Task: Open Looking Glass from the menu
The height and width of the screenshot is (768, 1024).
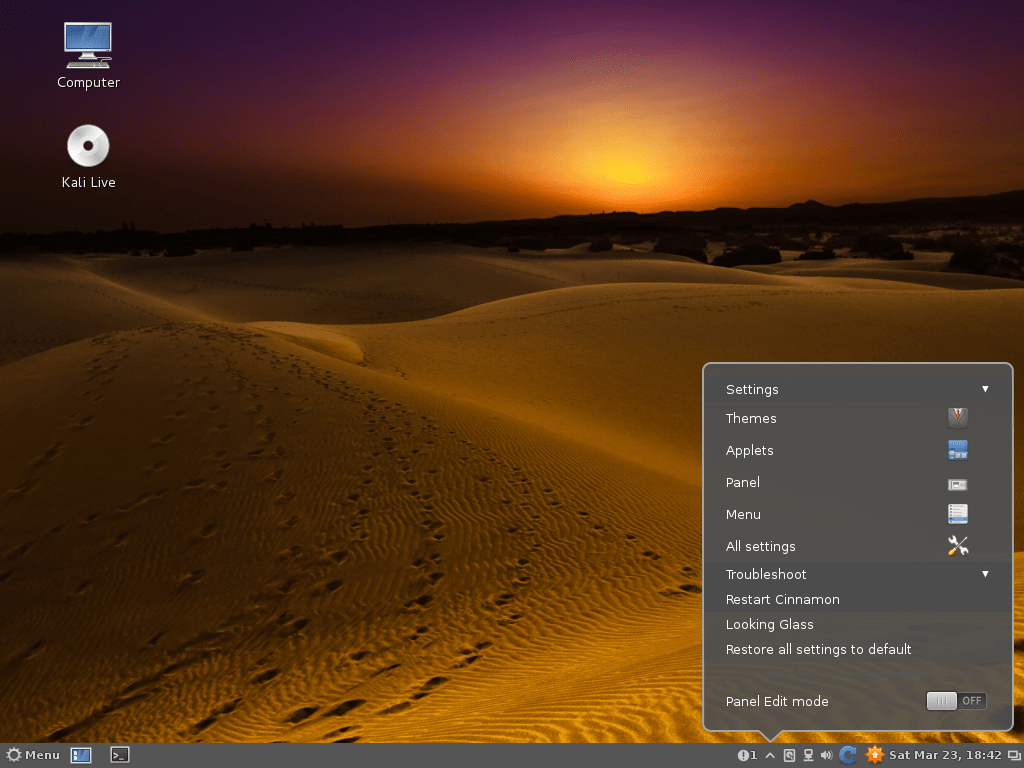Action: pos(770,624)
